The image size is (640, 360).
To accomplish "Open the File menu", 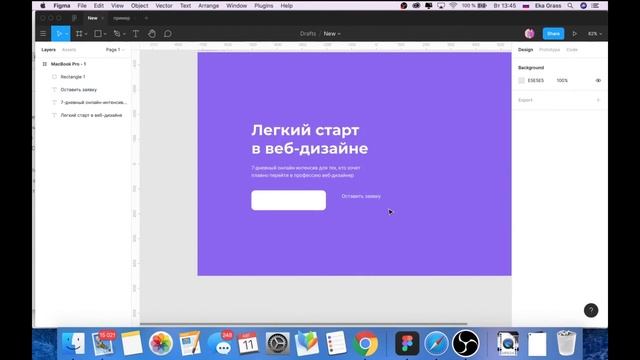I will point(82,6).
